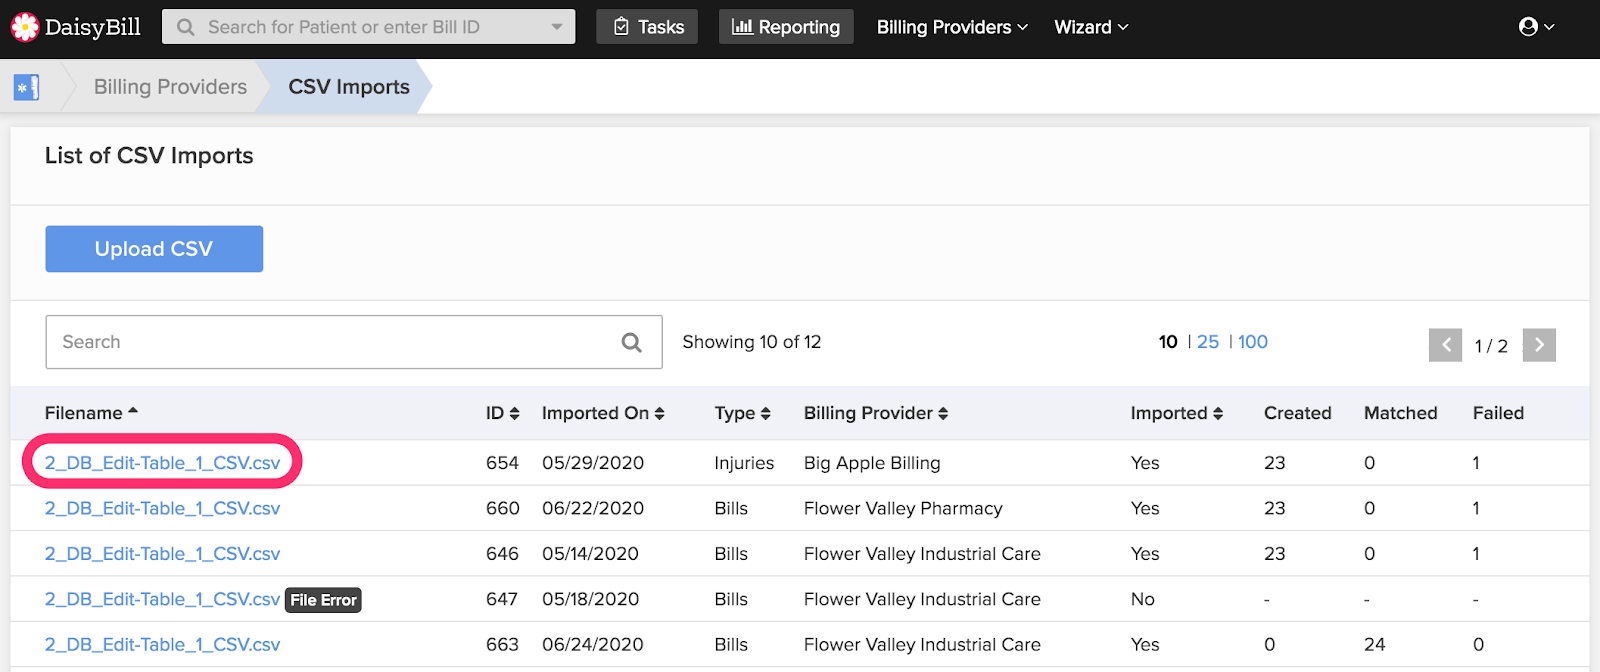This screenshot has width=1600, height=672.
Task: Focus the Patient or Bill ID search field
Action: click(x=368, y=27)
